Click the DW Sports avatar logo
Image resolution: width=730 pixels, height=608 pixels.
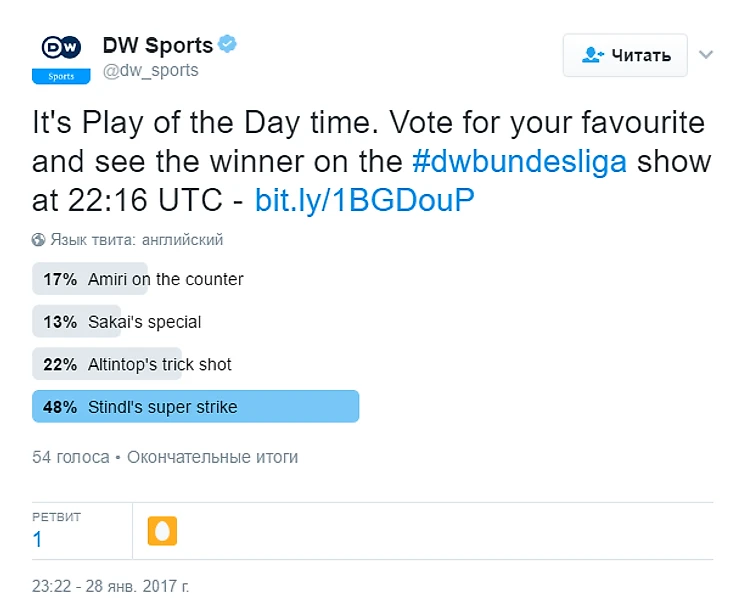click(x=61, y=57)
